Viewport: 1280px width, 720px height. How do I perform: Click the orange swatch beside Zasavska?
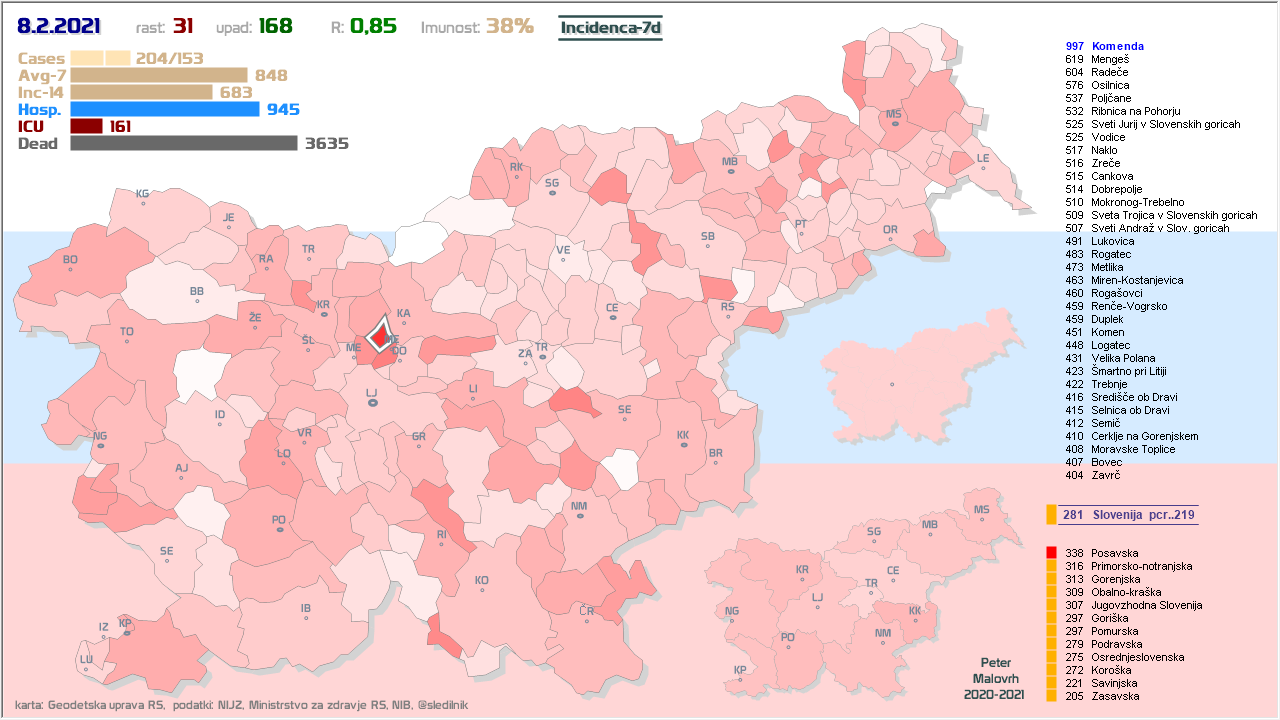1051,696
